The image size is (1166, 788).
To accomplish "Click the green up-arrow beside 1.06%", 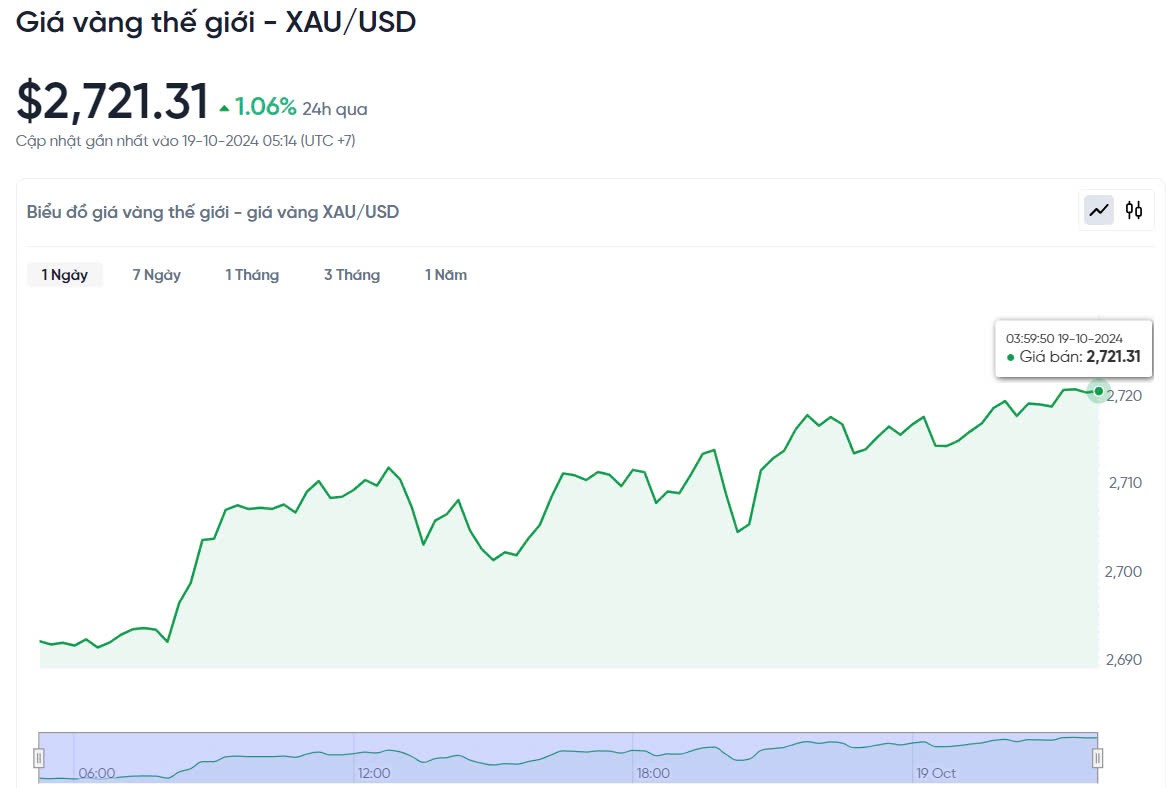I will click(224, 107).
